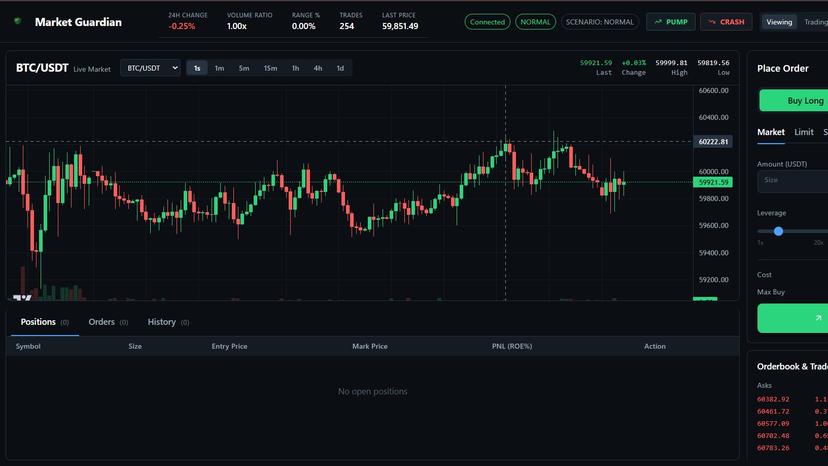Trigger the PUMP scenario button
The image size is (828, 466).
pos(671,22)
